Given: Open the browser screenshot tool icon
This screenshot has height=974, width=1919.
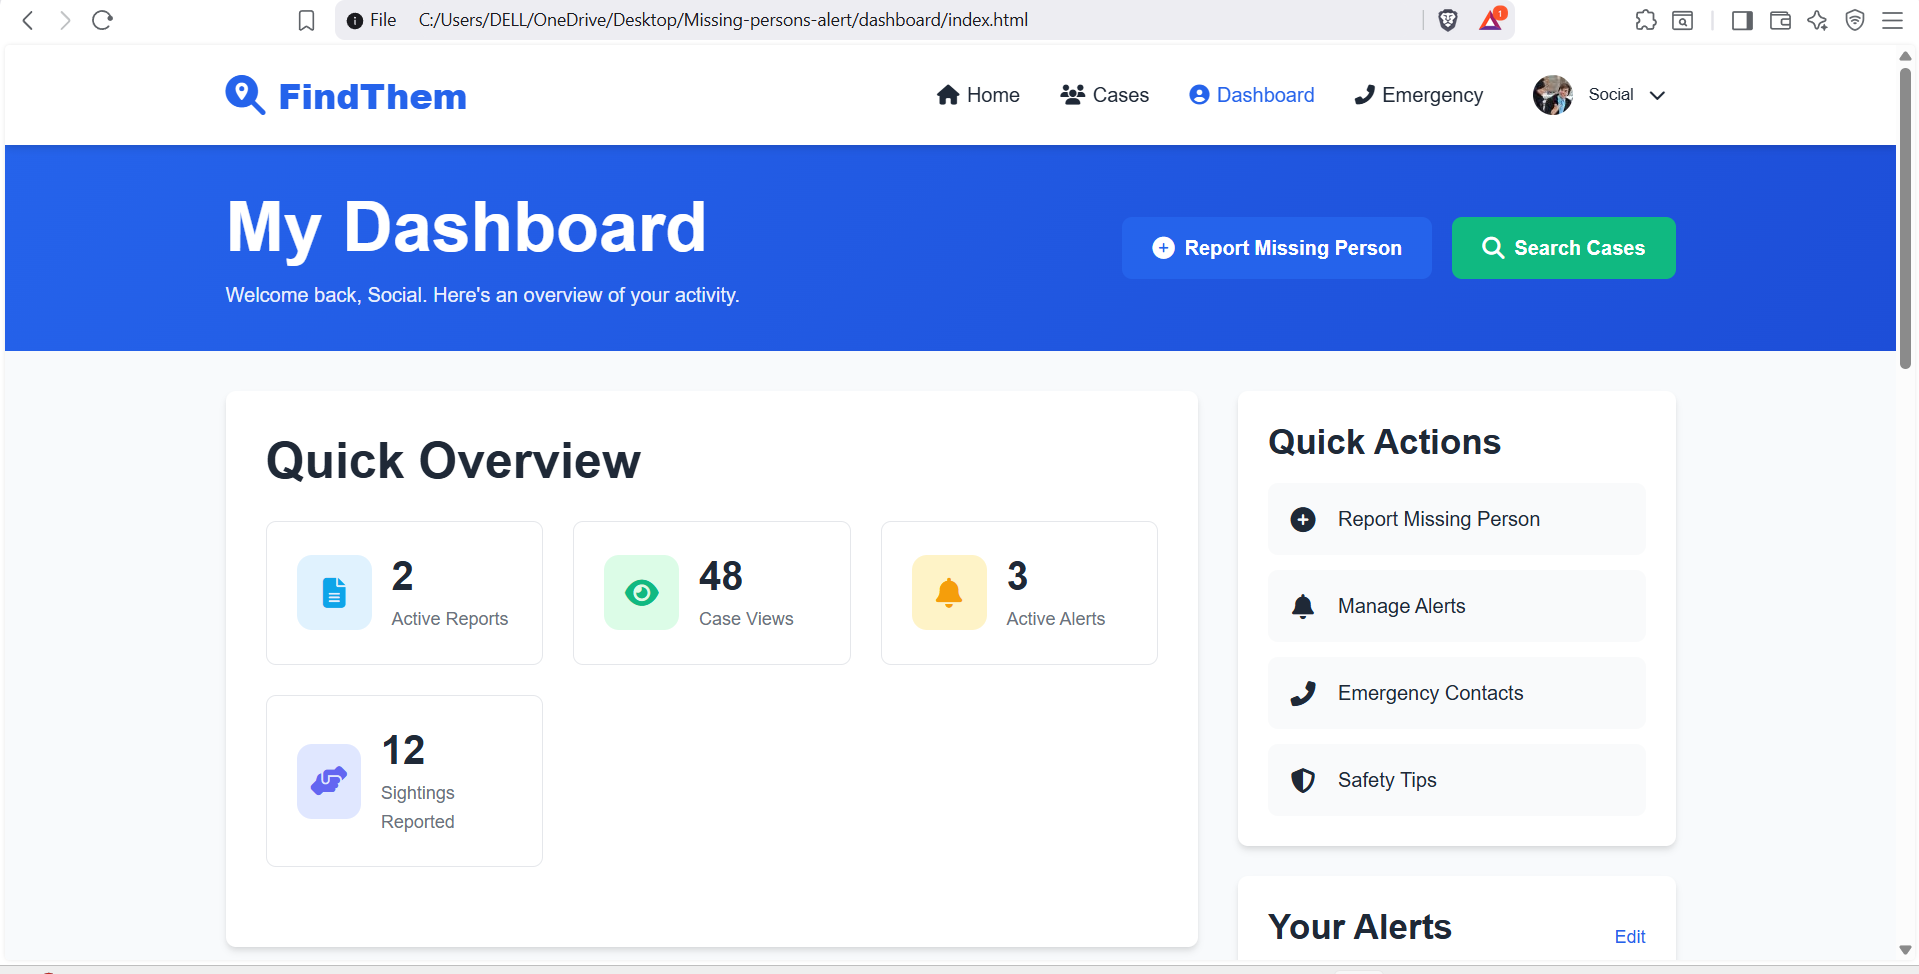Looking at the screenshot, I should tap(1683, 20).
